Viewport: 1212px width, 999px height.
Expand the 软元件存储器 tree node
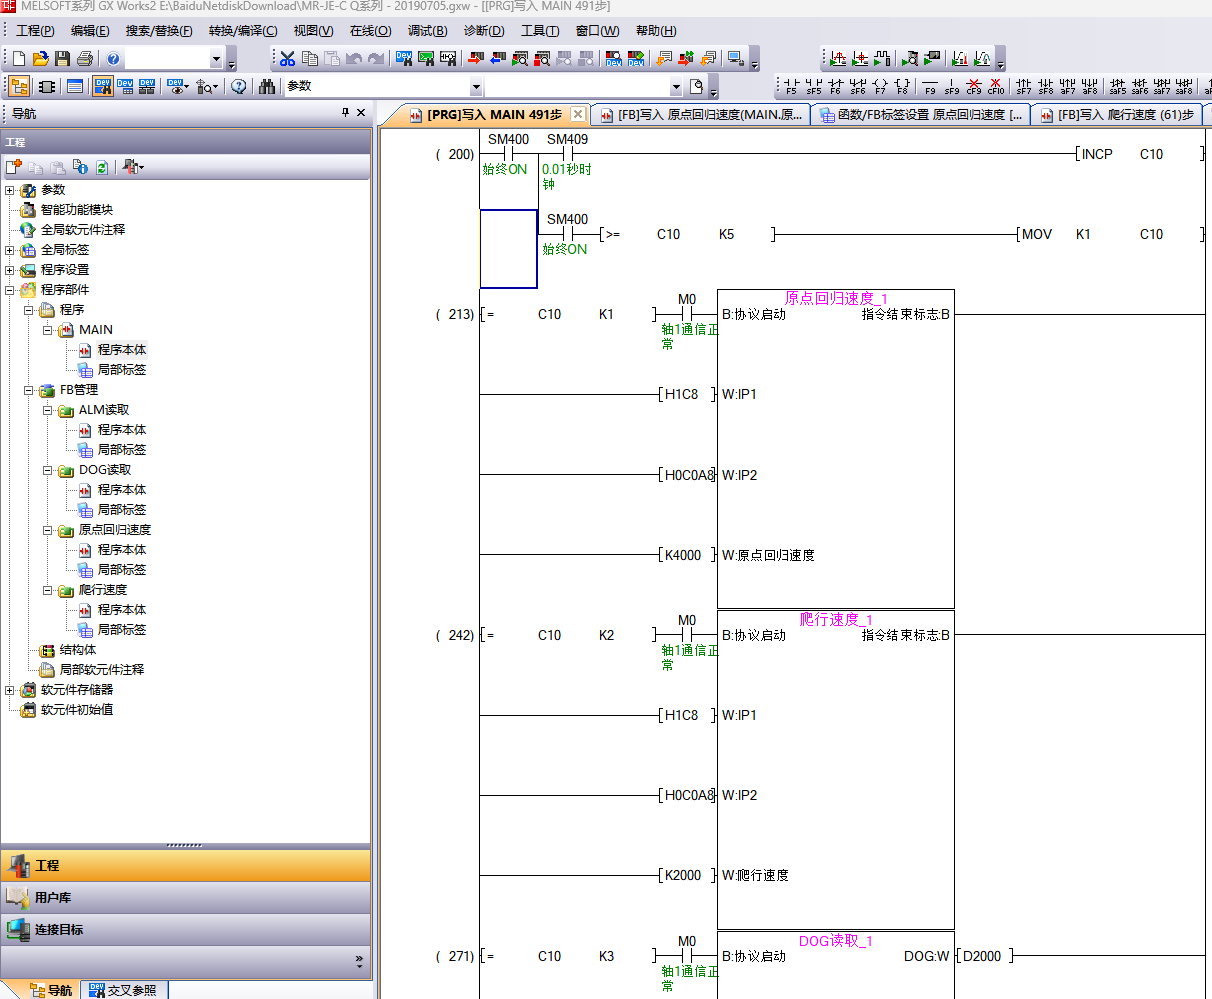tap(10, 690)
